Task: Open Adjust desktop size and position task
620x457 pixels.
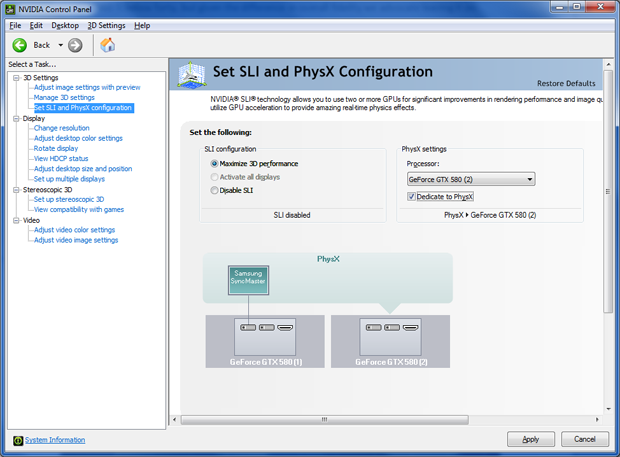Action: pos(83,169)
